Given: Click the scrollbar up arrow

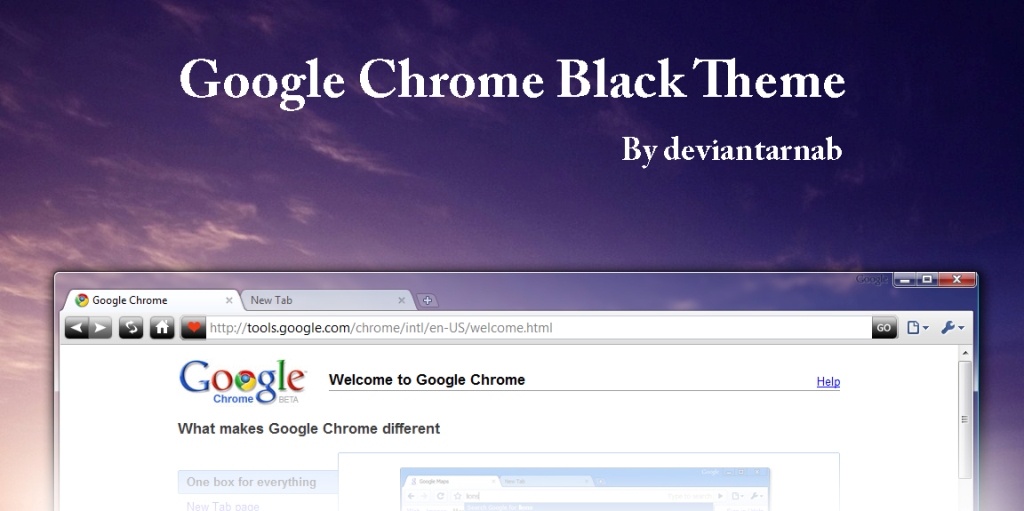Looking at the screenshot, I should click(965, 354).
